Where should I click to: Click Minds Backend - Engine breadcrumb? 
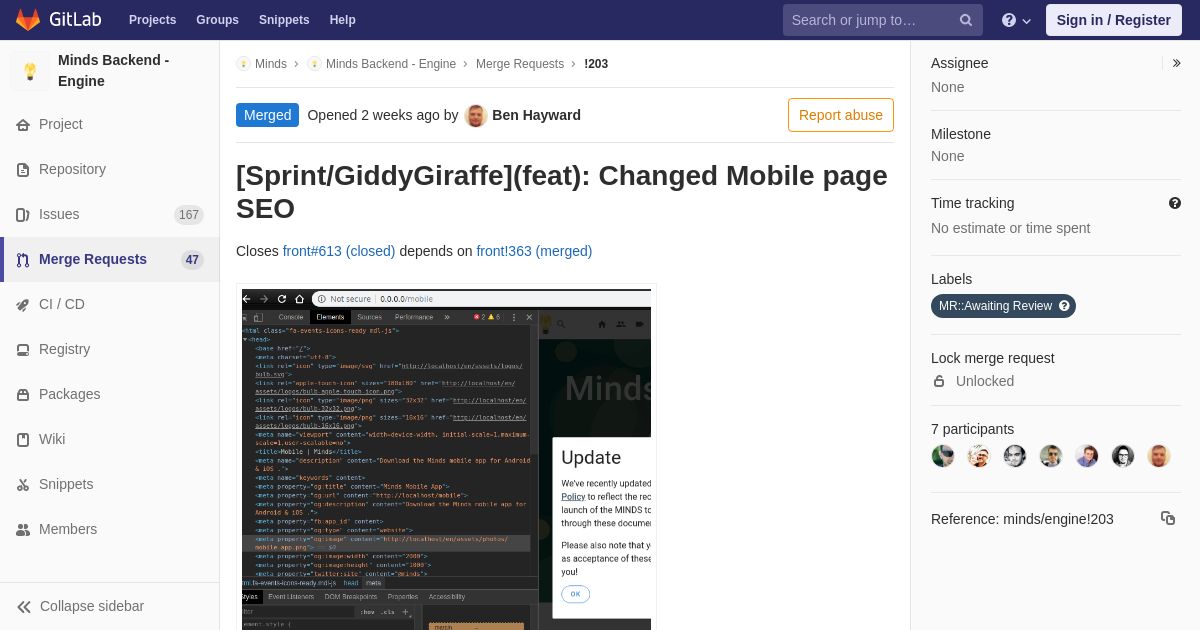[x=391, y=64]
